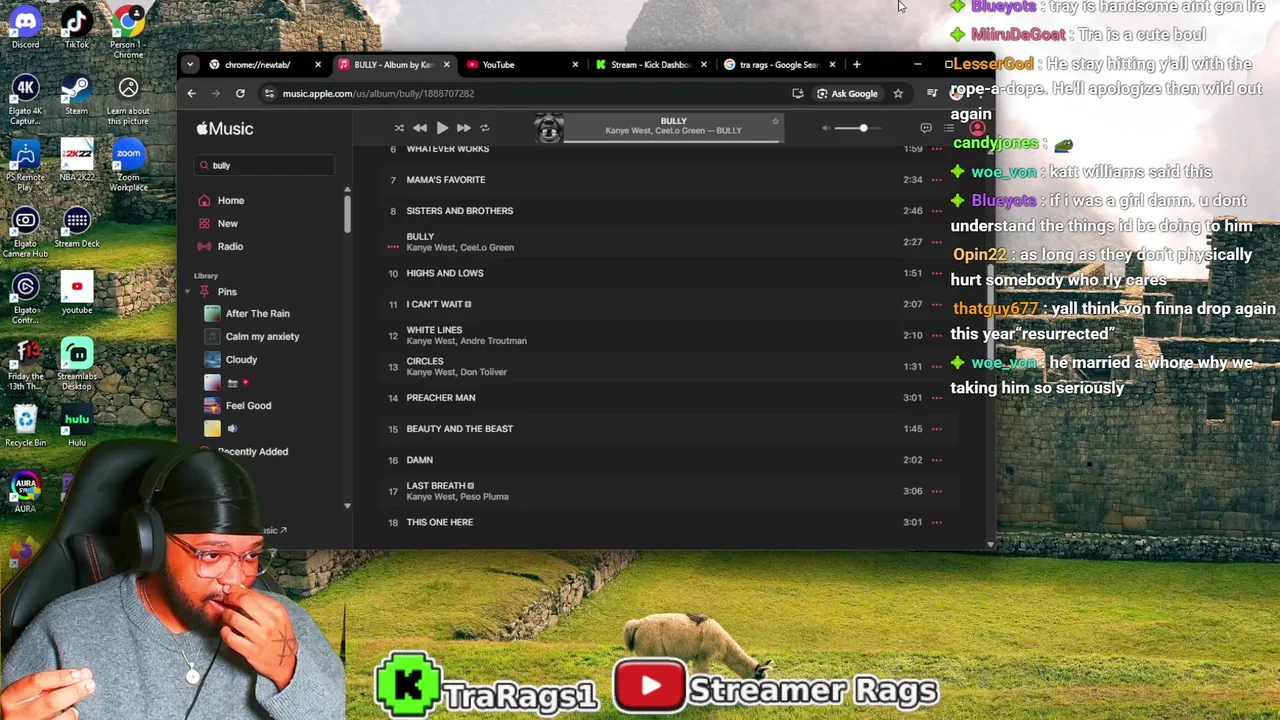Open NBA 2K22 desktop shortcut
Screen dimensions: 1280x720
click(77, 161)
